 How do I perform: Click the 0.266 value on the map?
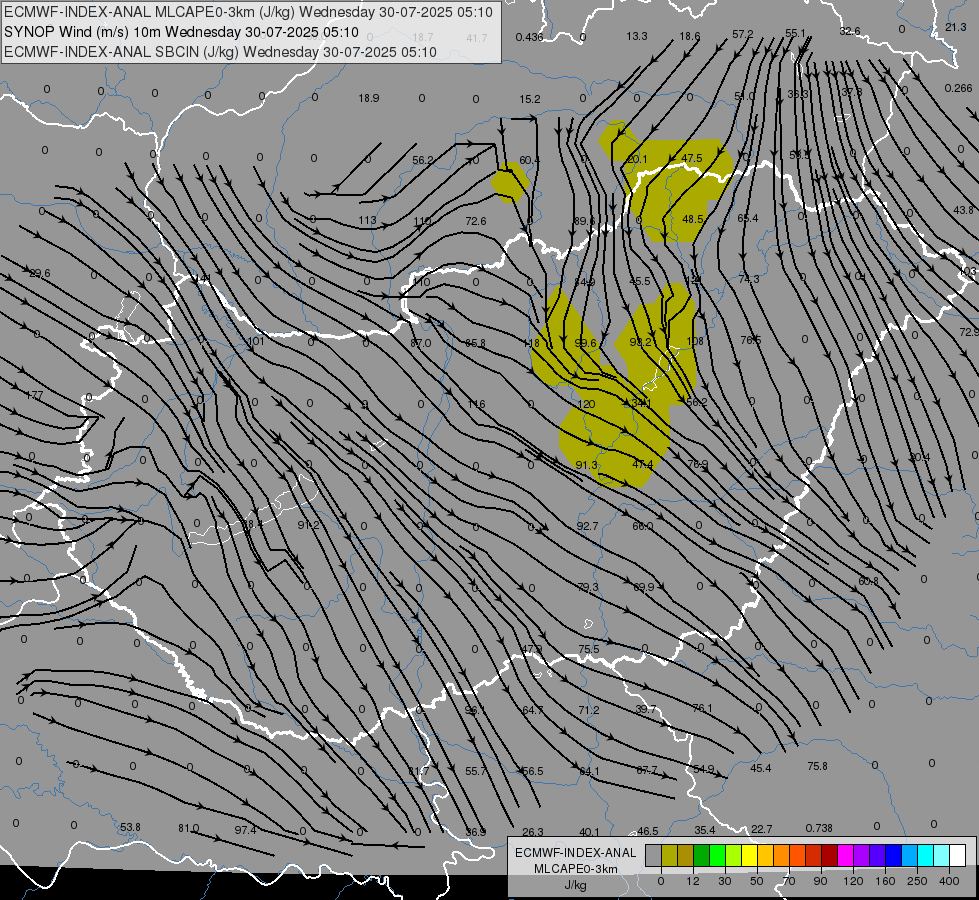pos(958,88)
